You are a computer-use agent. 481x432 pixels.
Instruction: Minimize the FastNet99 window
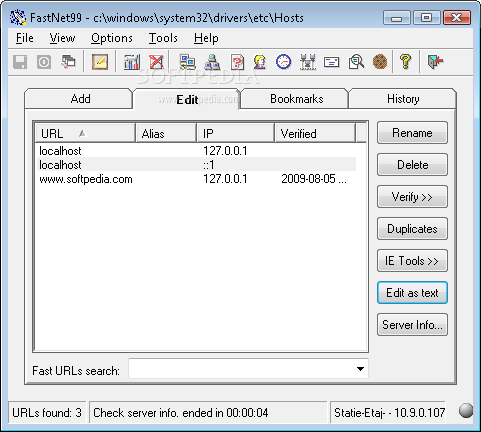pyautogui.click(x=397, y=18)
